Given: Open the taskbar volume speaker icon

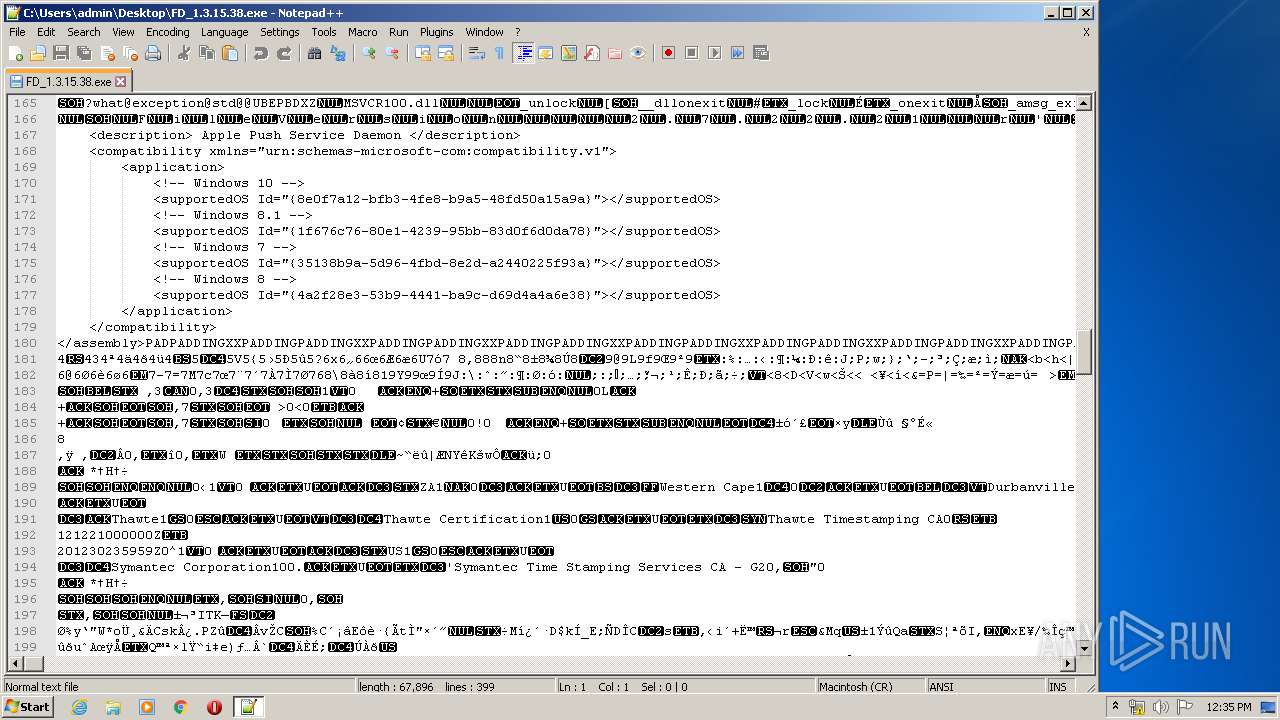Looking at the screenshot, I should point(1162,707).
